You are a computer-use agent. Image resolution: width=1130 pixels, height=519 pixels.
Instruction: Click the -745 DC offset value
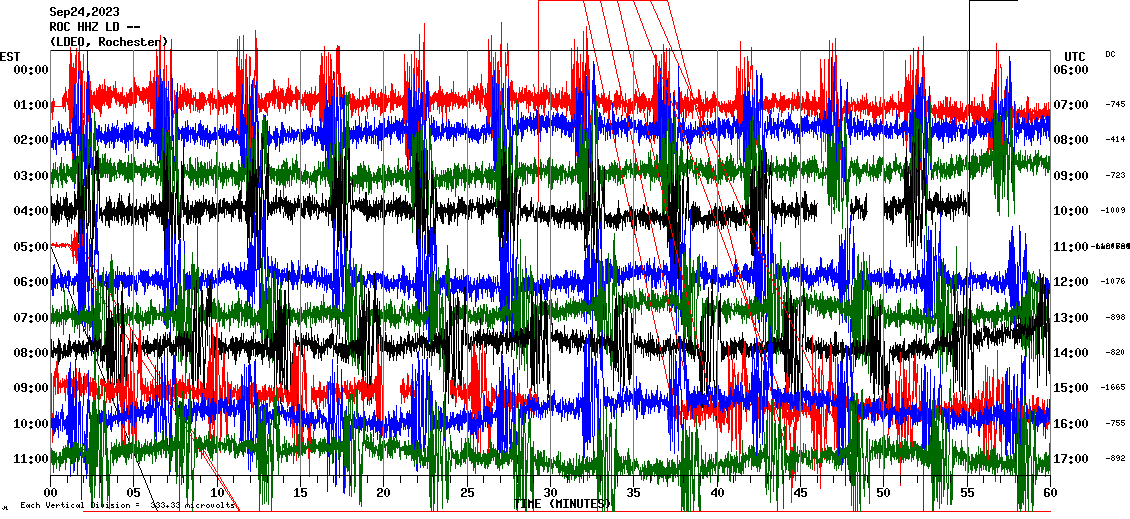click(1115, 104)
